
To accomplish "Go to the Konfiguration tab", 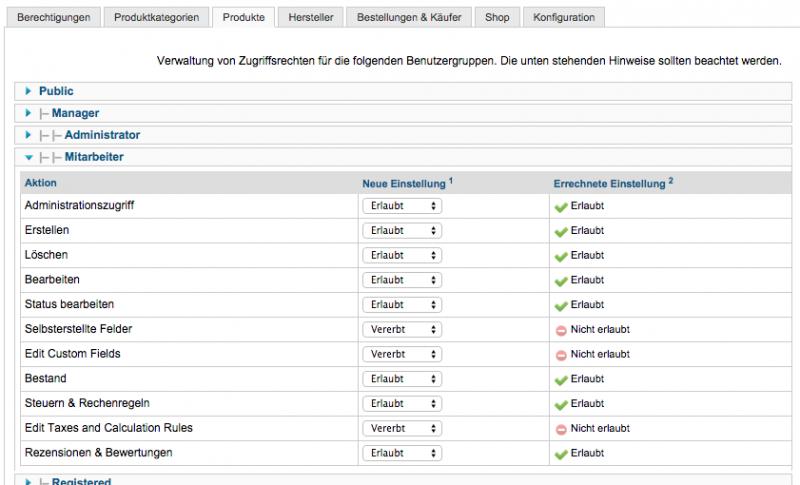I will tap(563, 17).
